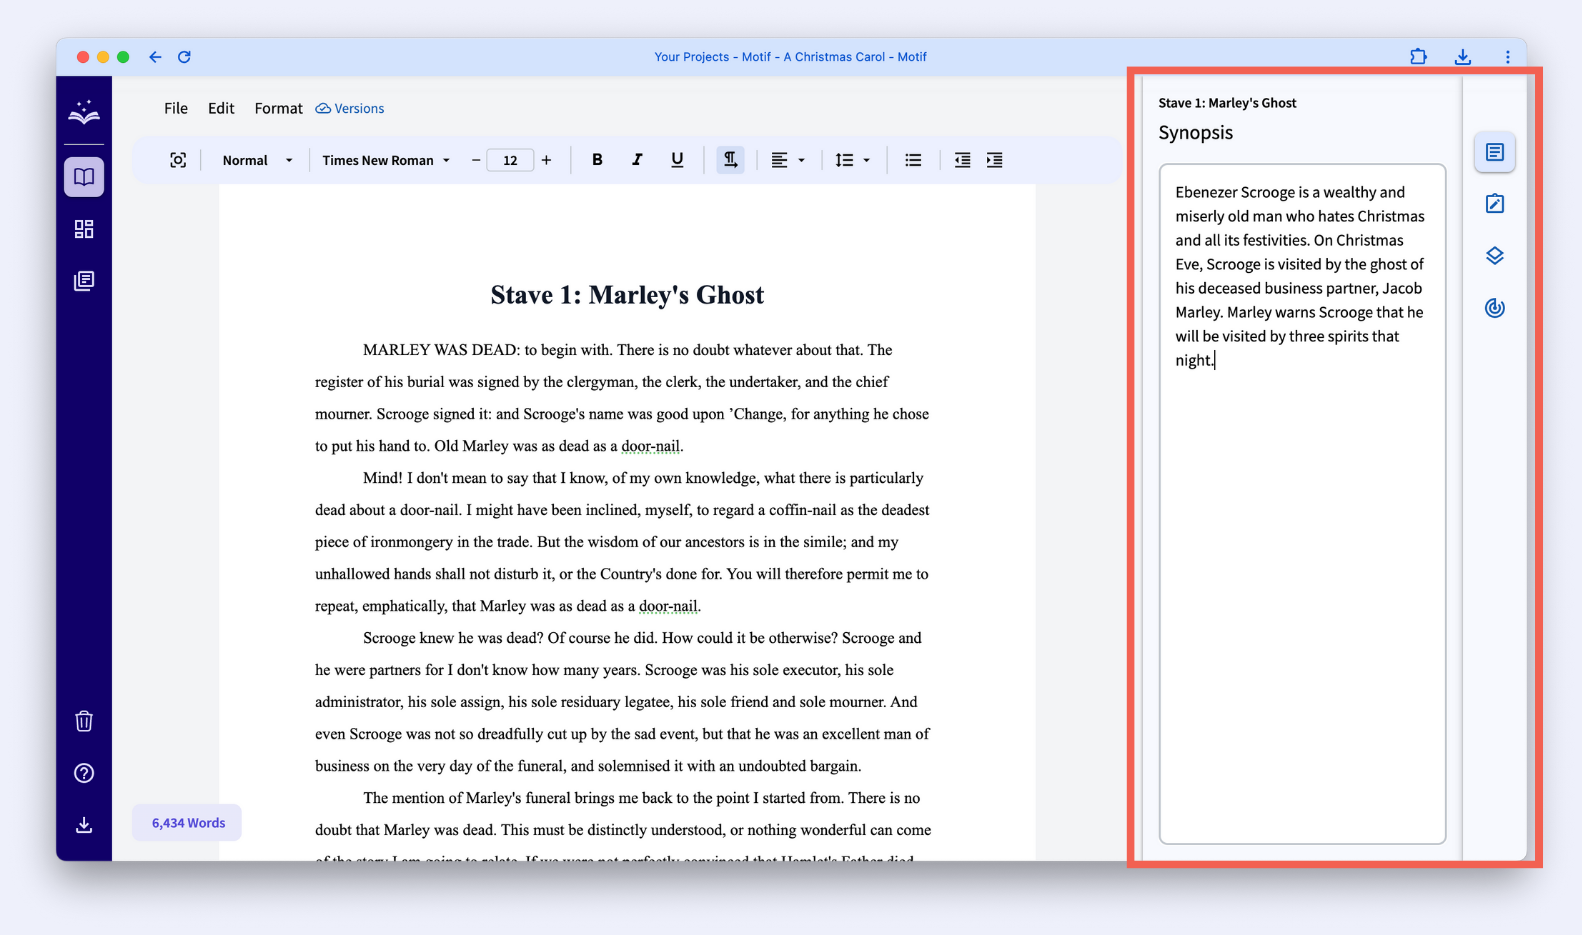Click the paragraph starting 'MARLEY WAS DEAD'

[622, 398]
